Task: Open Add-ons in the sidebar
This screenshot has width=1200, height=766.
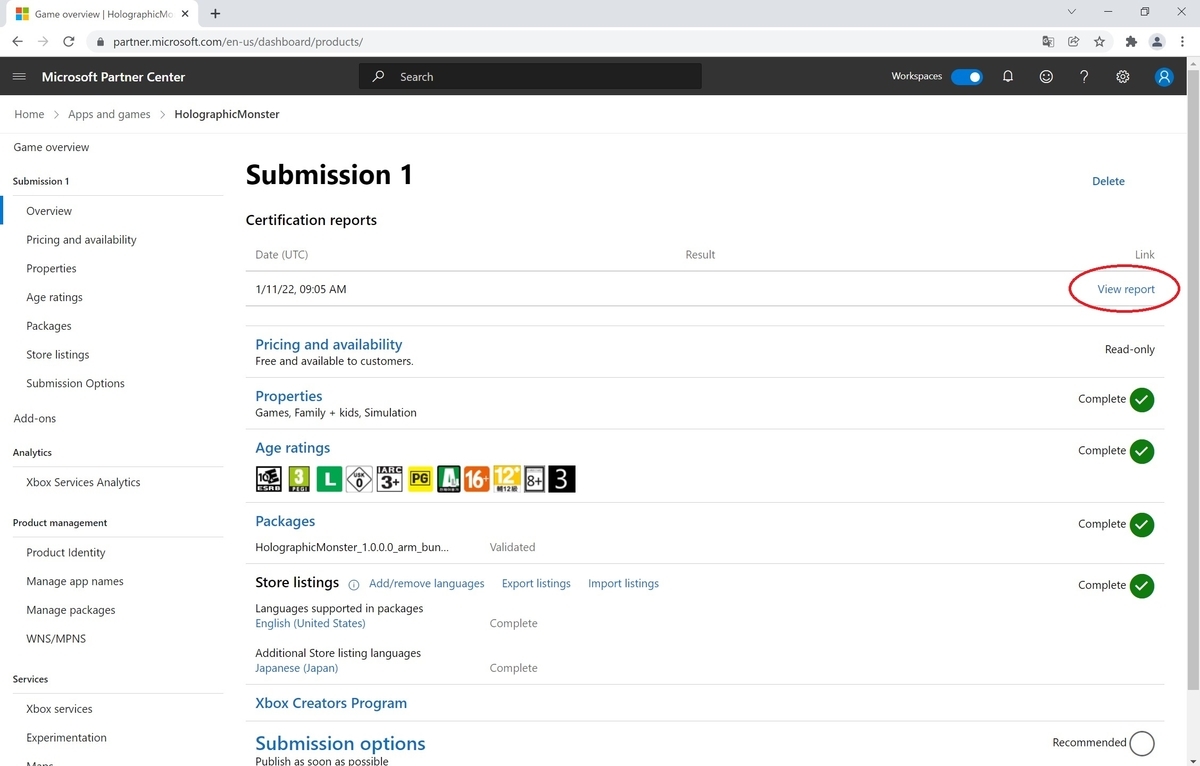Action: click(x=35, y=418)
